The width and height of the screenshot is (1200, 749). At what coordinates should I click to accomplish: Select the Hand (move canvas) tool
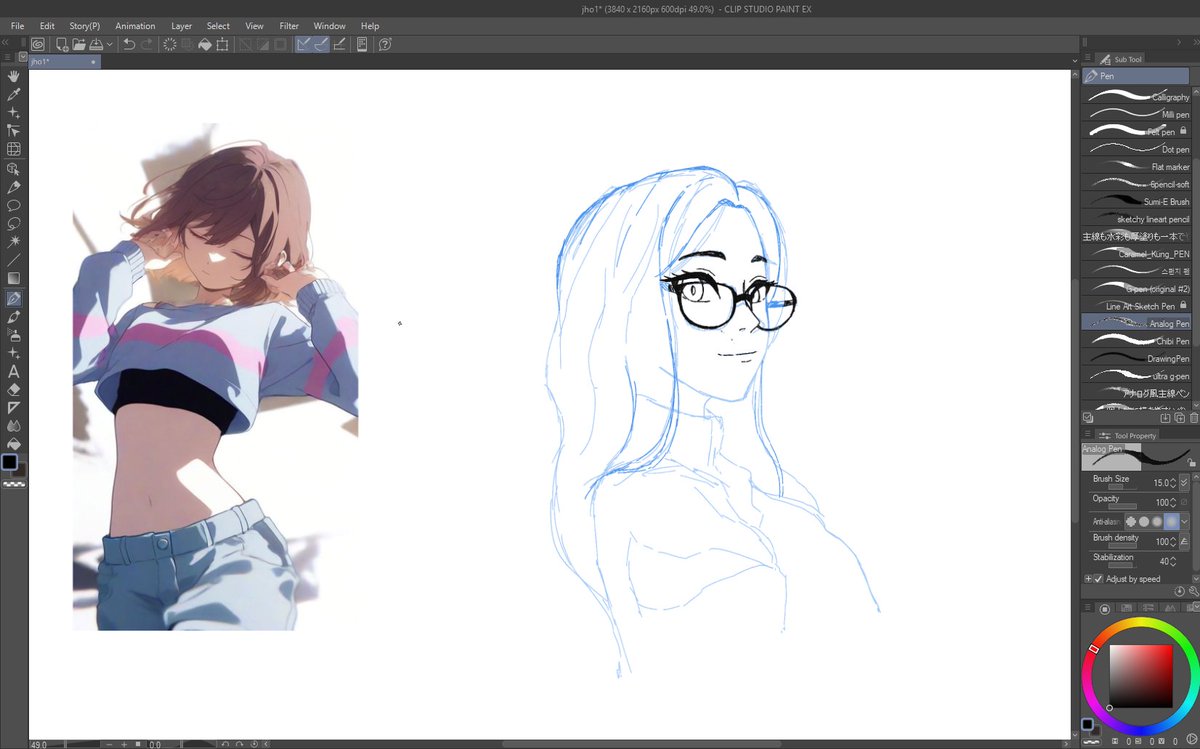[x=14, y=76]
